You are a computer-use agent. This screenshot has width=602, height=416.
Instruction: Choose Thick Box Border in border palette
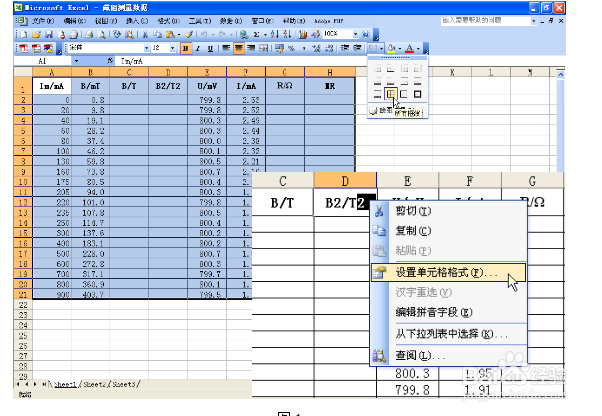[x=417, y=94]
